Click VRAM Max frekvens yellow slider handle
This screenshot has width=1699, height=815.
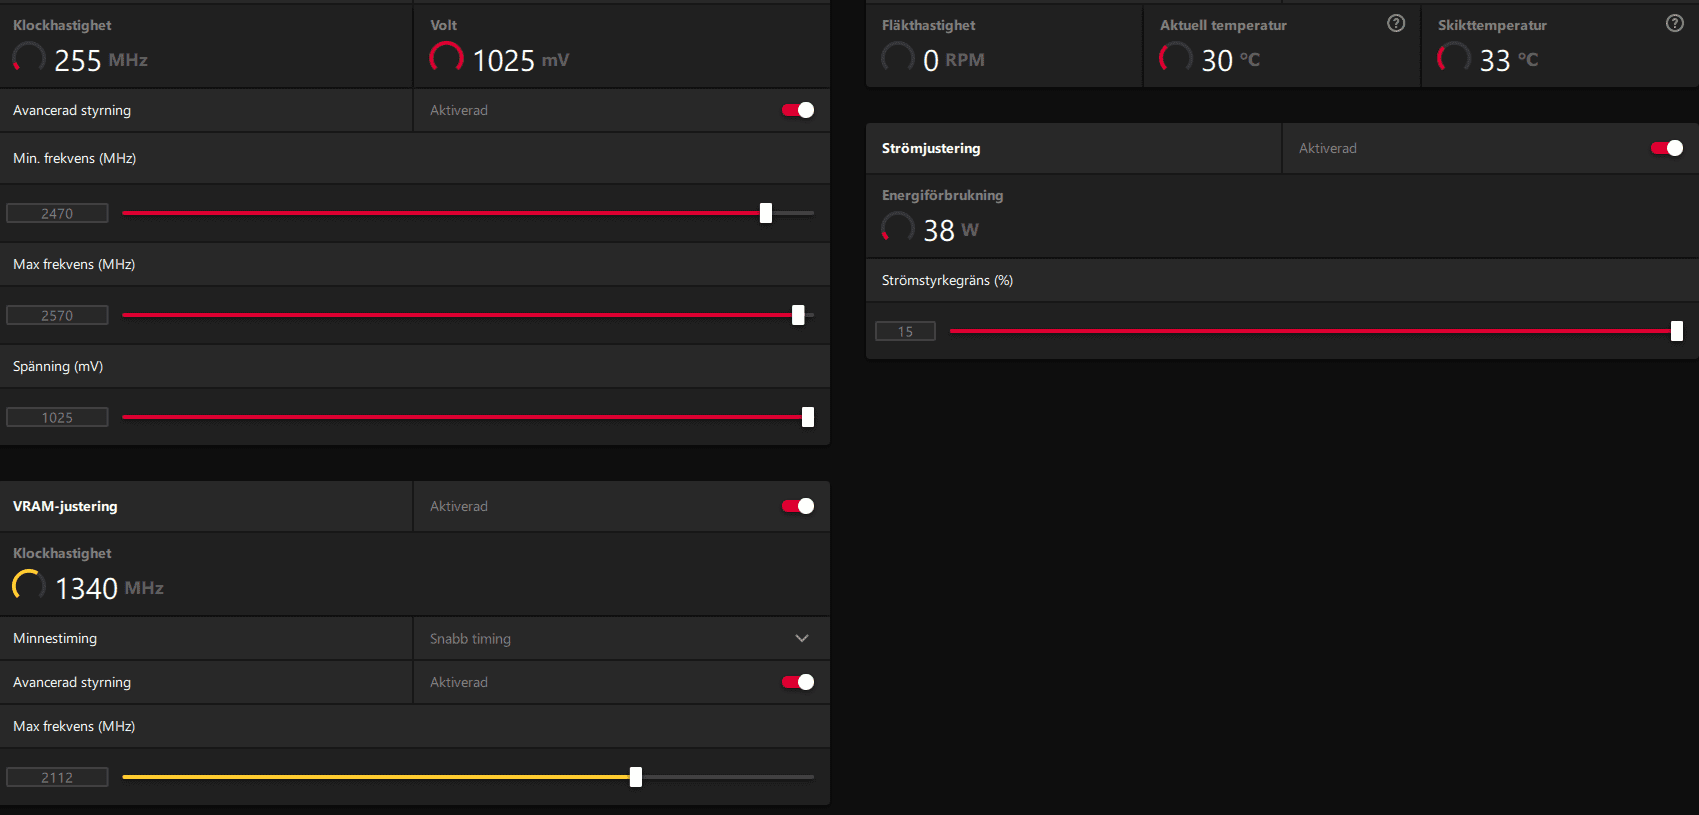click(x=636, y=777)
